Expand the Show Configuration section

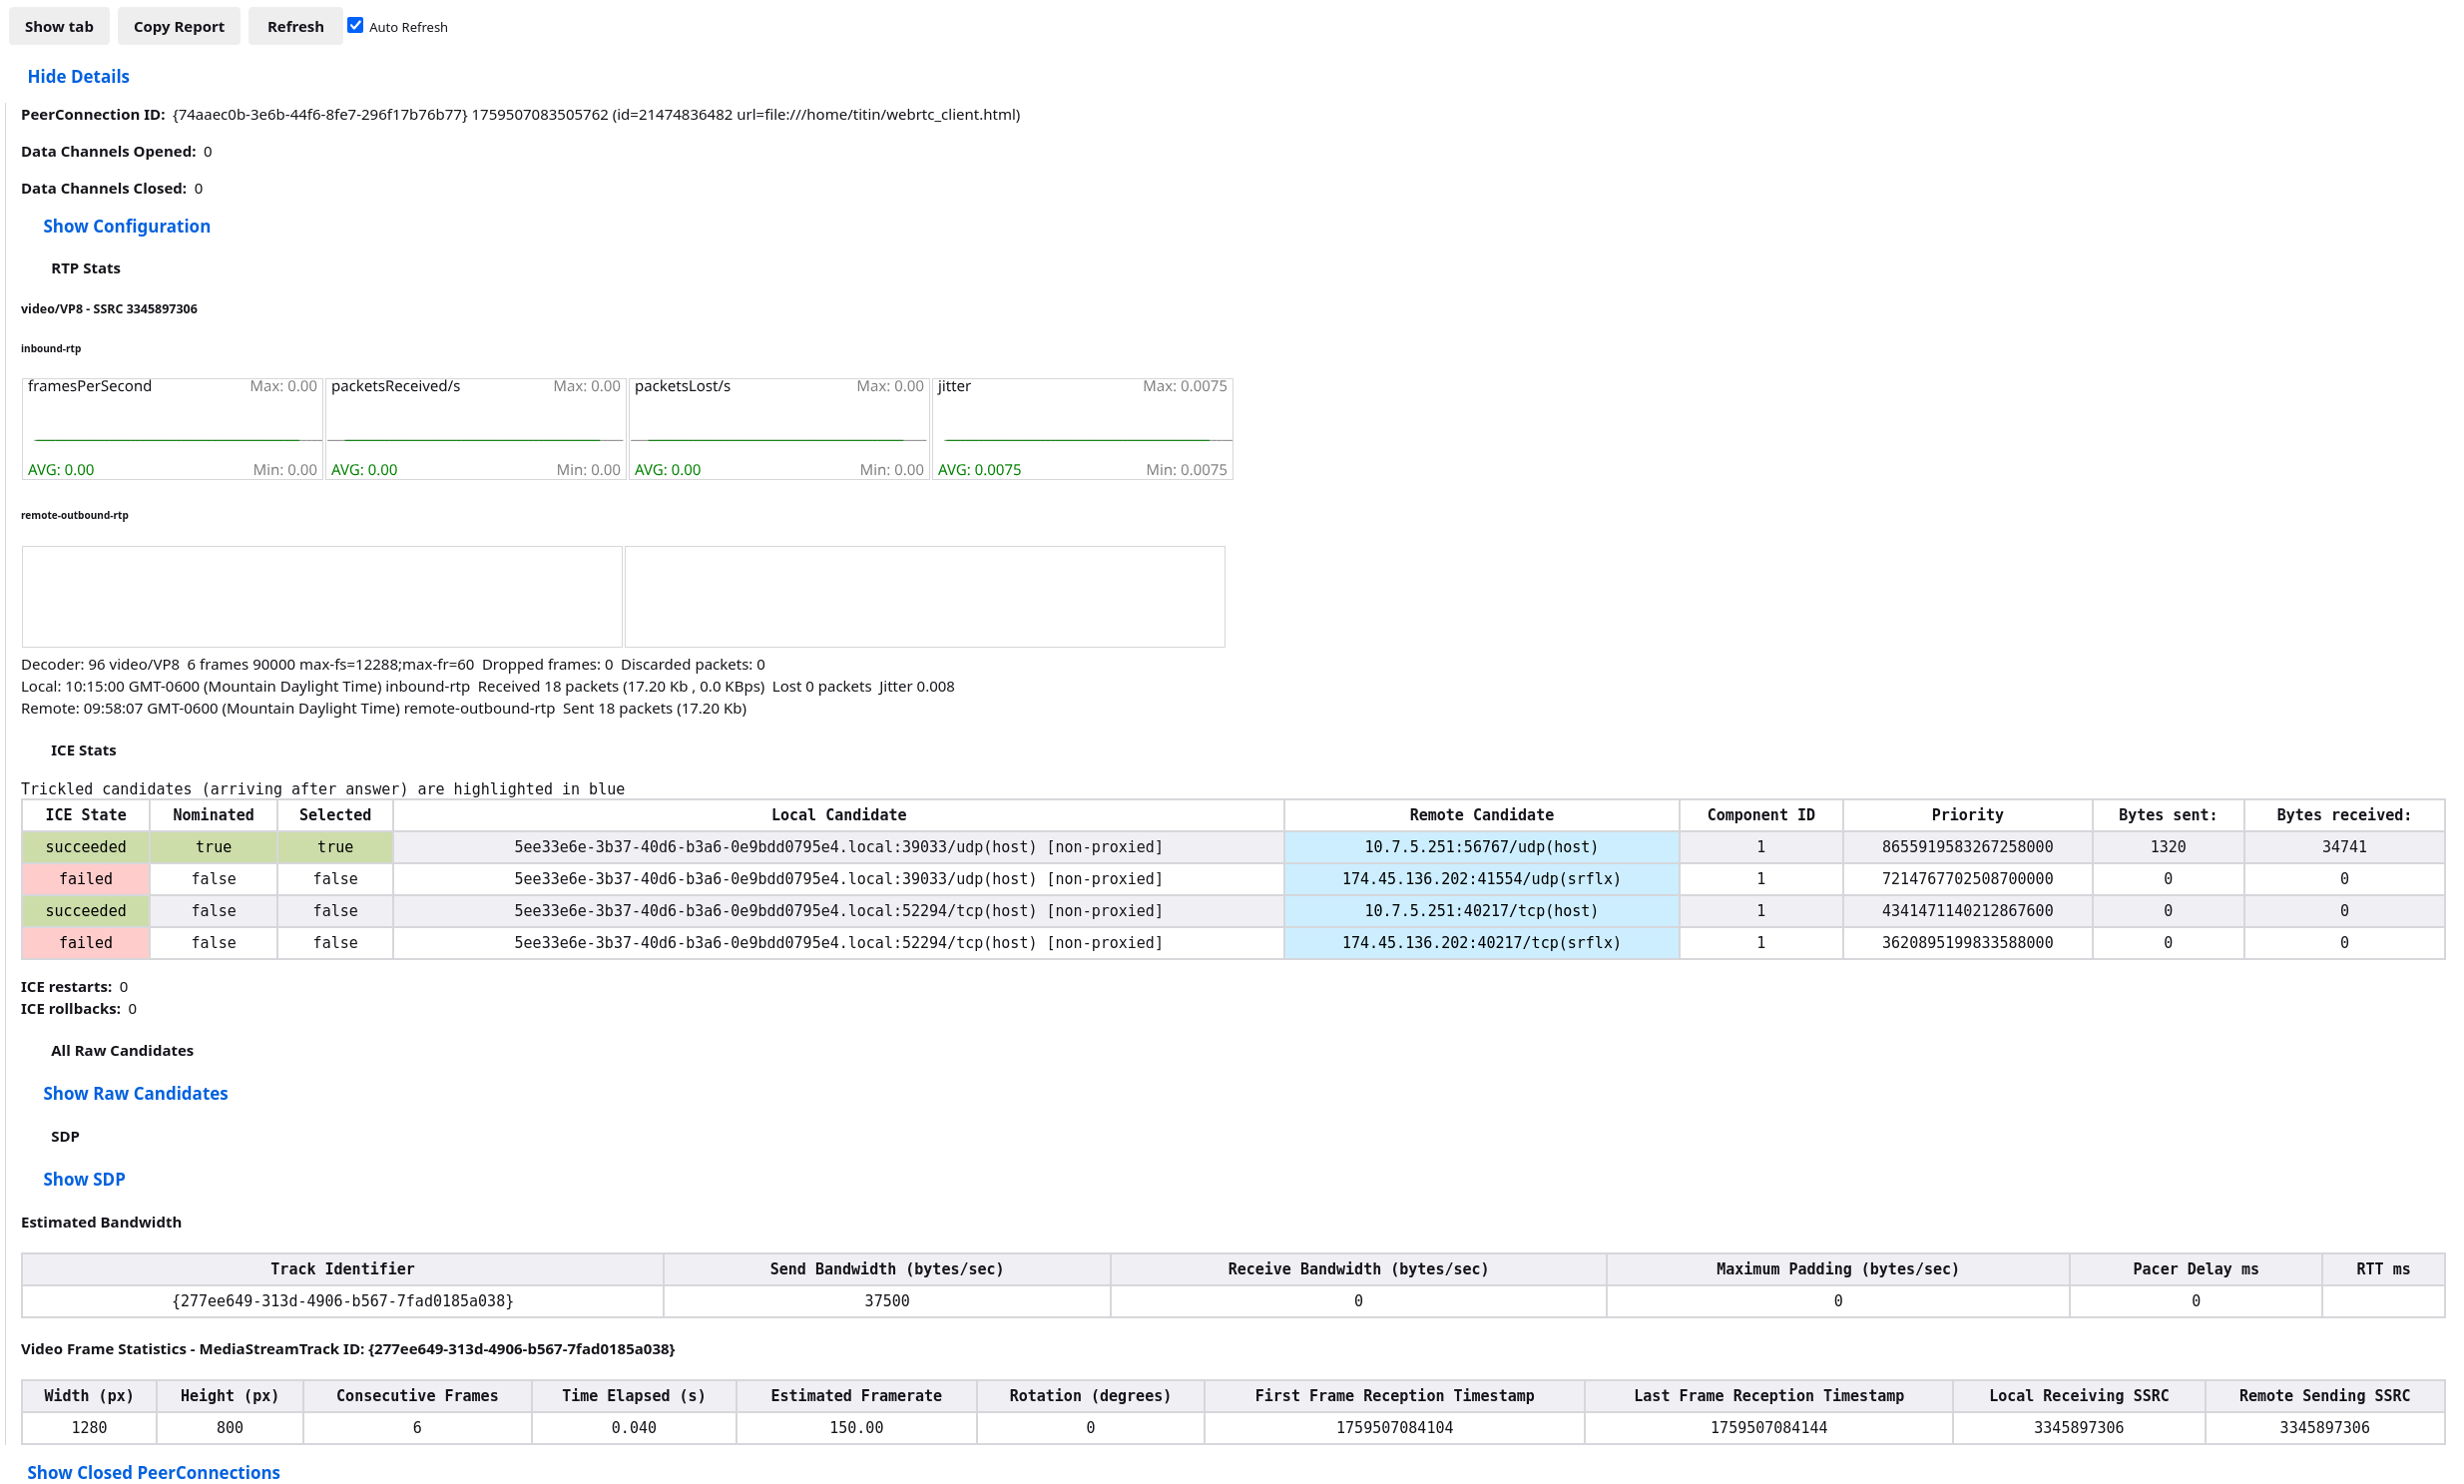[x=126, y=226]
